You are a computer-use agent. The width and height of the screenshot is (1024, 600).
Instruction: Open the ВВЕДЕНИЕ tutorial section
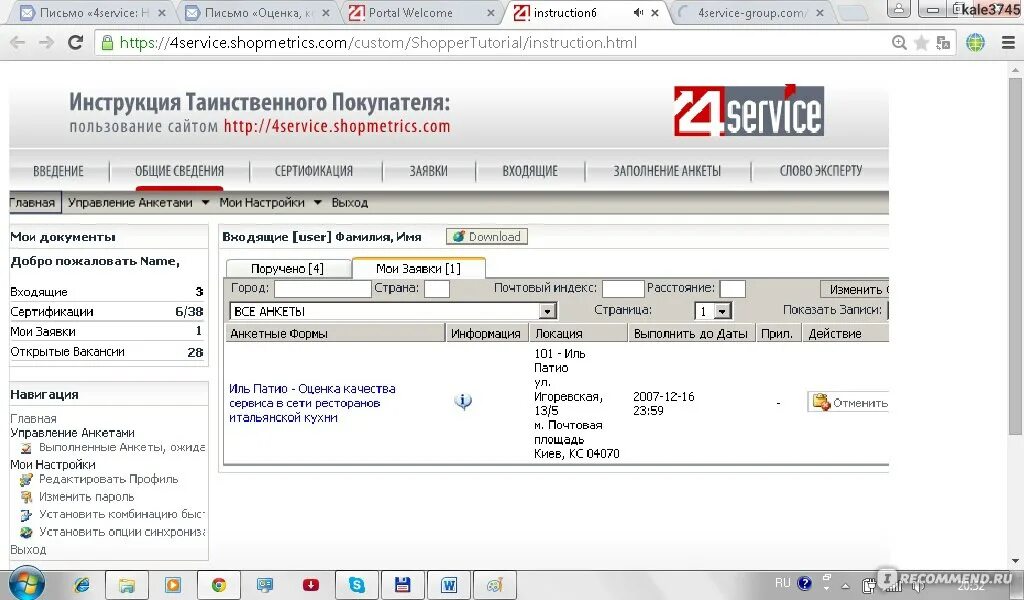58,171
